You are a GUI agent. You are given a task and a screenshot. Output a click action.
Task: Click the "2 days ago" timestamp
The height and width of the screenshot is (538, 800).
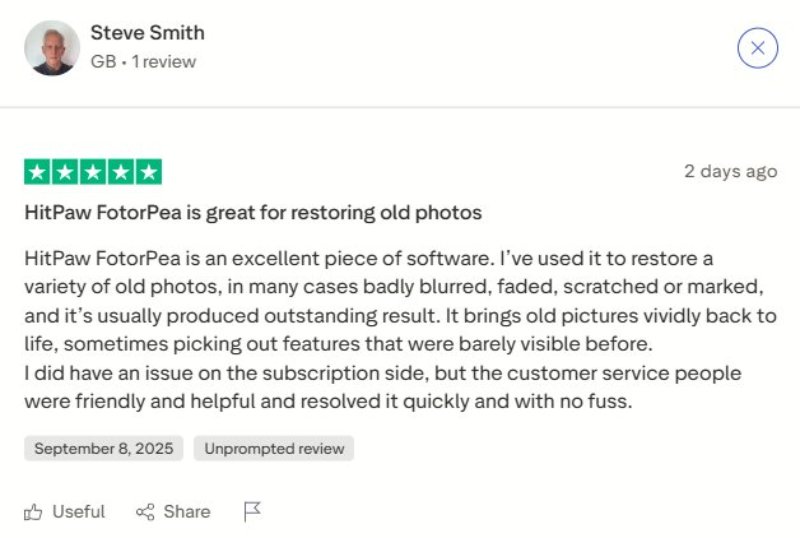730,171
